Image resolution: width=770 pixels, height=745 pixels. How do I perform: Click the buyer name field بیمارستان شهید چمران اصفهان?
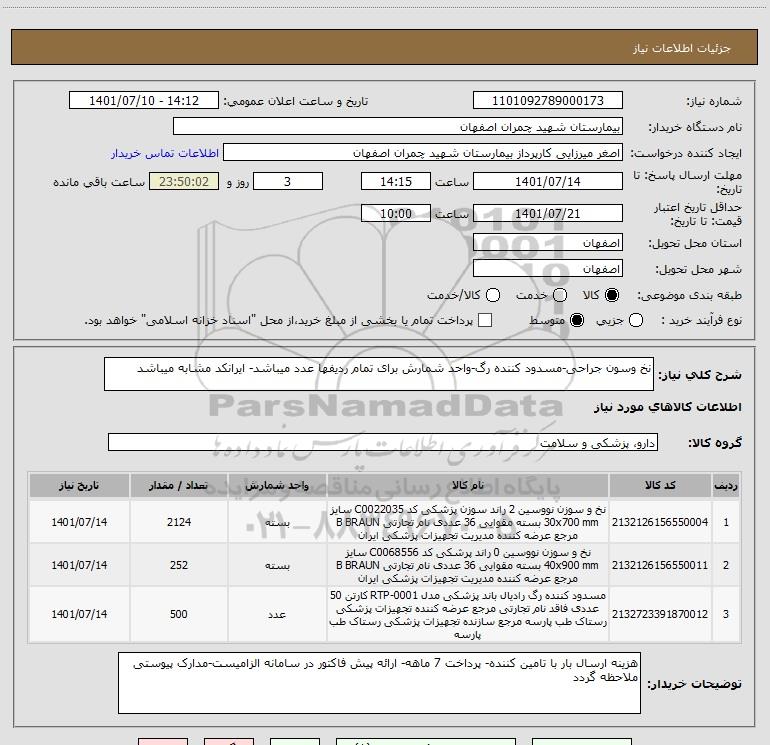[398, 127]
